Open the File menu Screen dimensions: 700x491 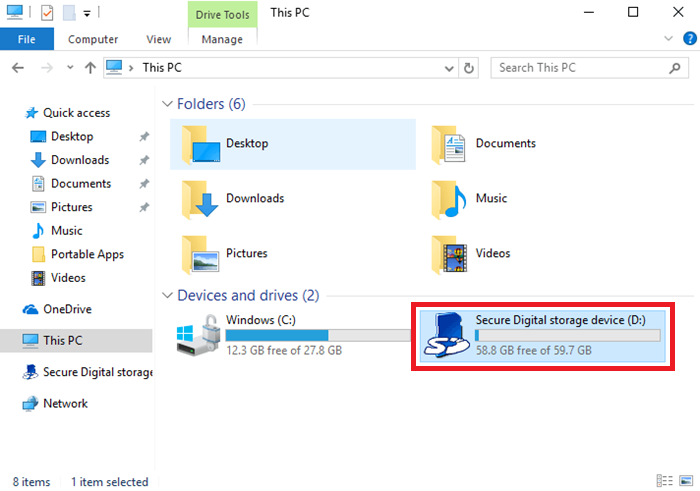[x=27, y=39]
